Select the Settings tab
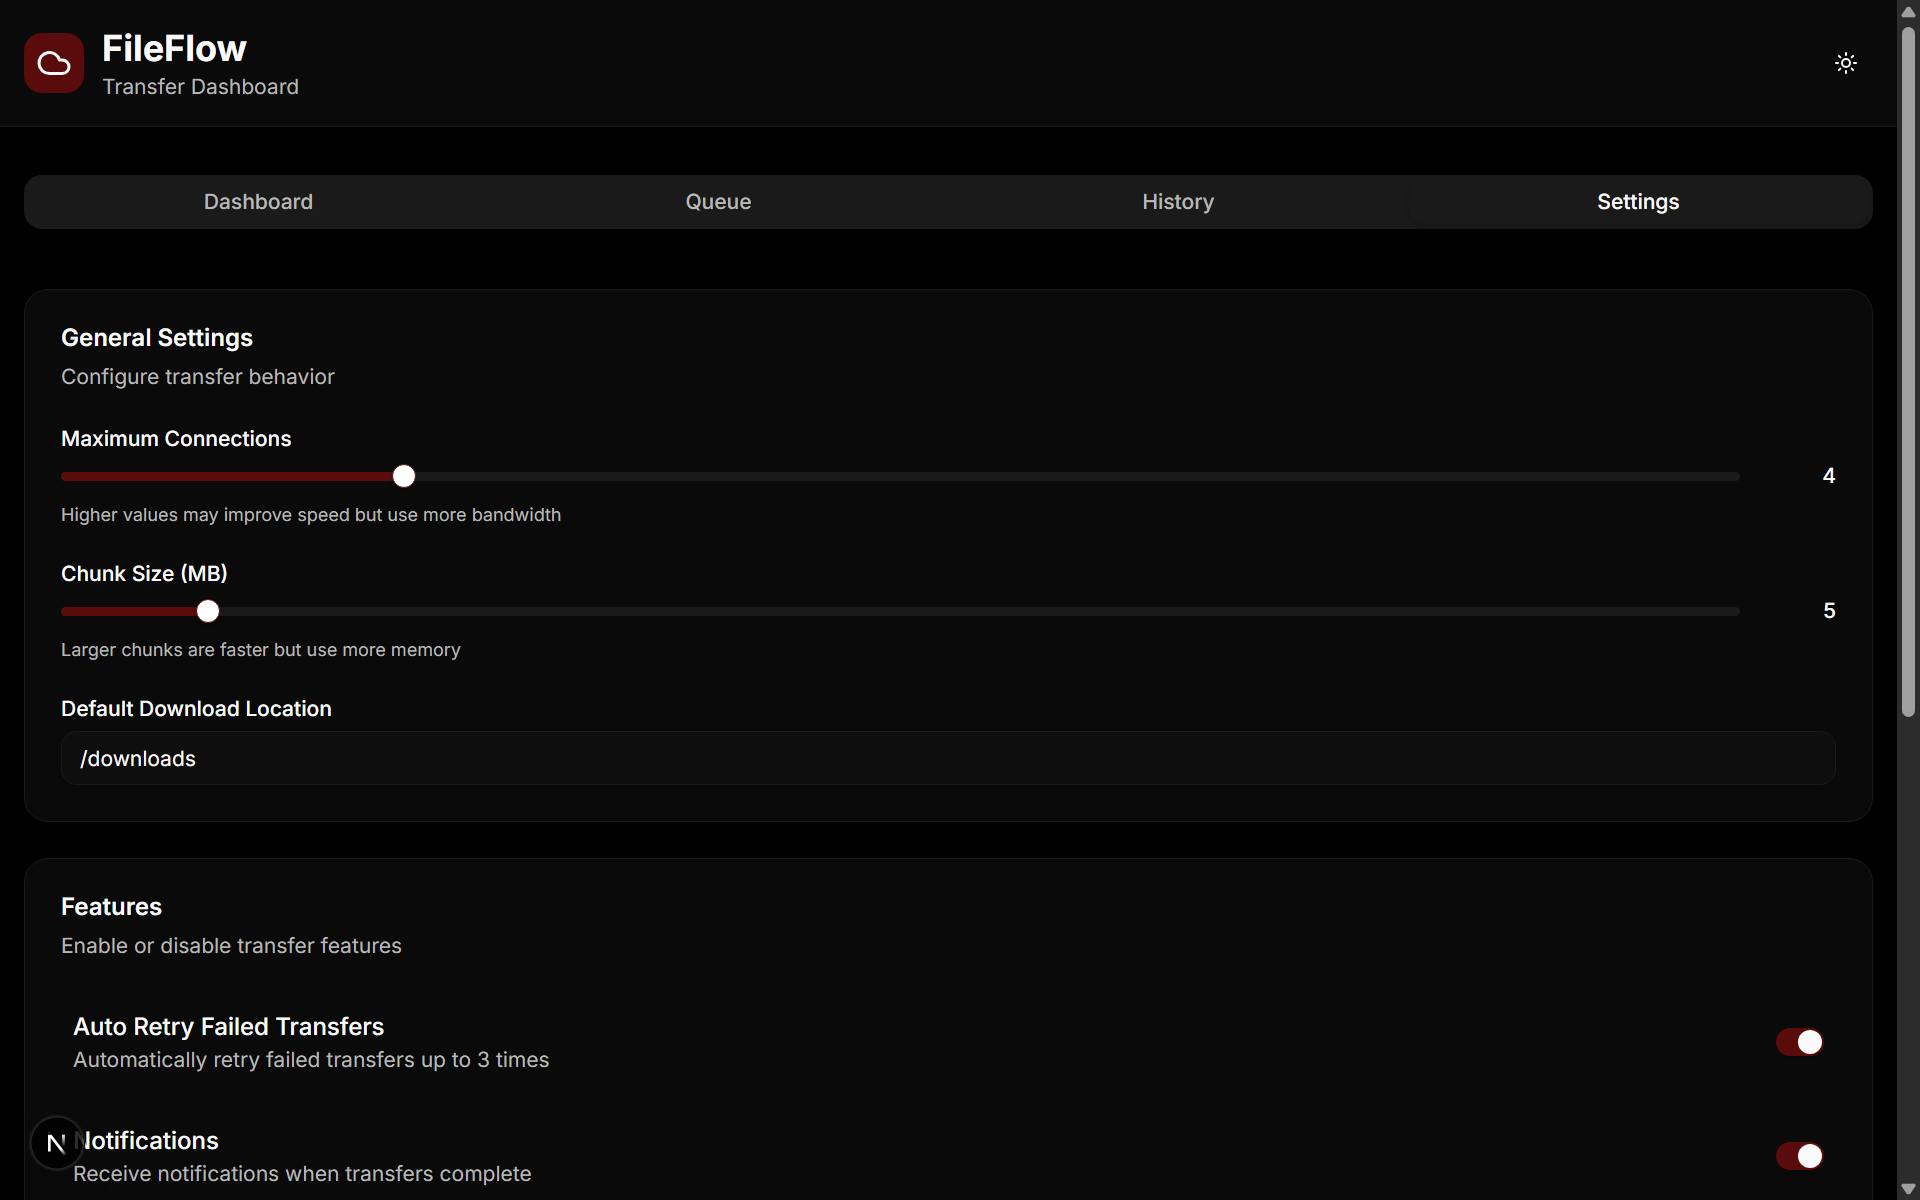The width and height of the screenshot is (1920, 1200). pyautogui.click(x=1638, y=202)
